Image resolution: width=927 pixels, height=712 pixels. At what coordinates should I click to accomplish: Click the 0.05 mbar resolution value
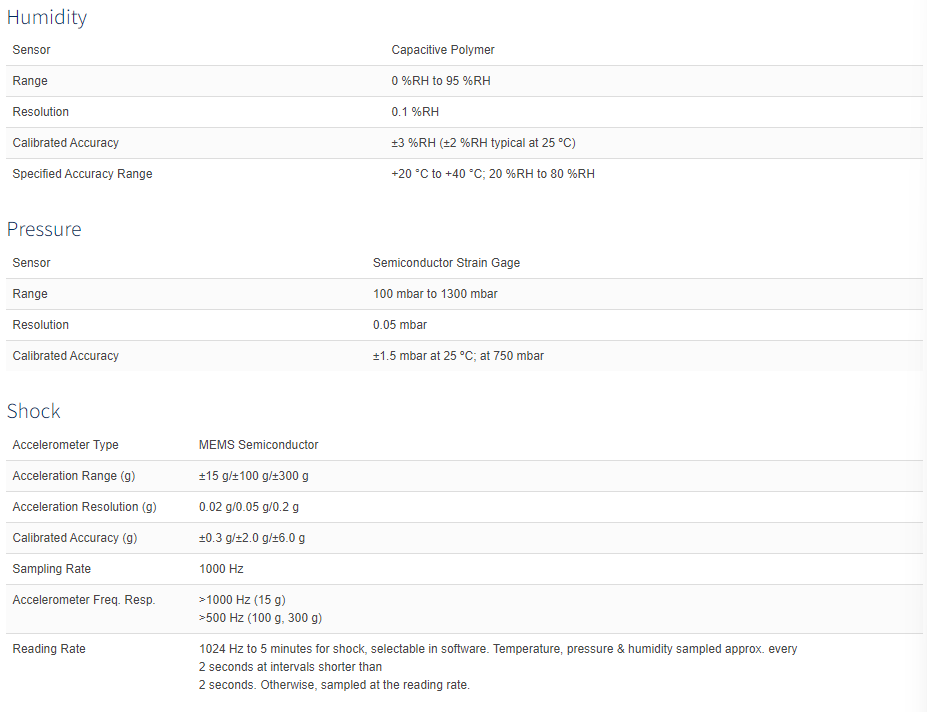(400, 325)
